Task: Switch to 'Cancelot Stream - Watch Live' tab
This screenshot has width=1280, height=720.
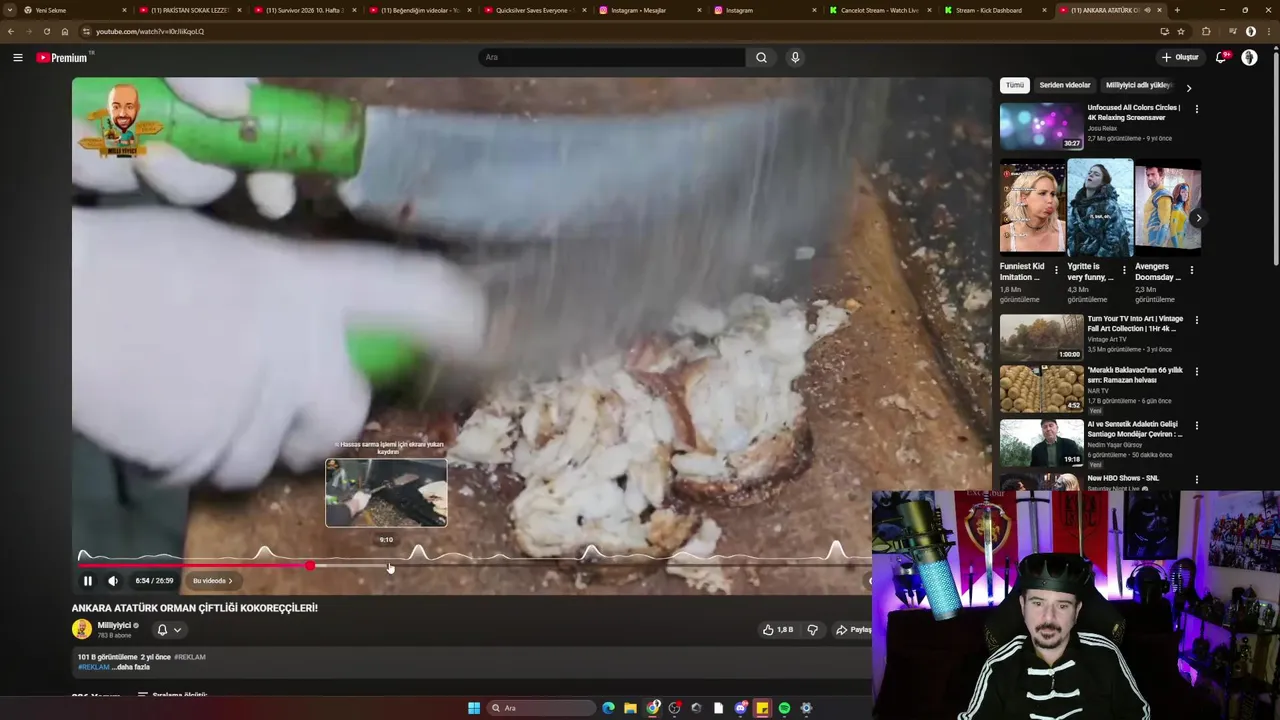Action: point(880,10)
